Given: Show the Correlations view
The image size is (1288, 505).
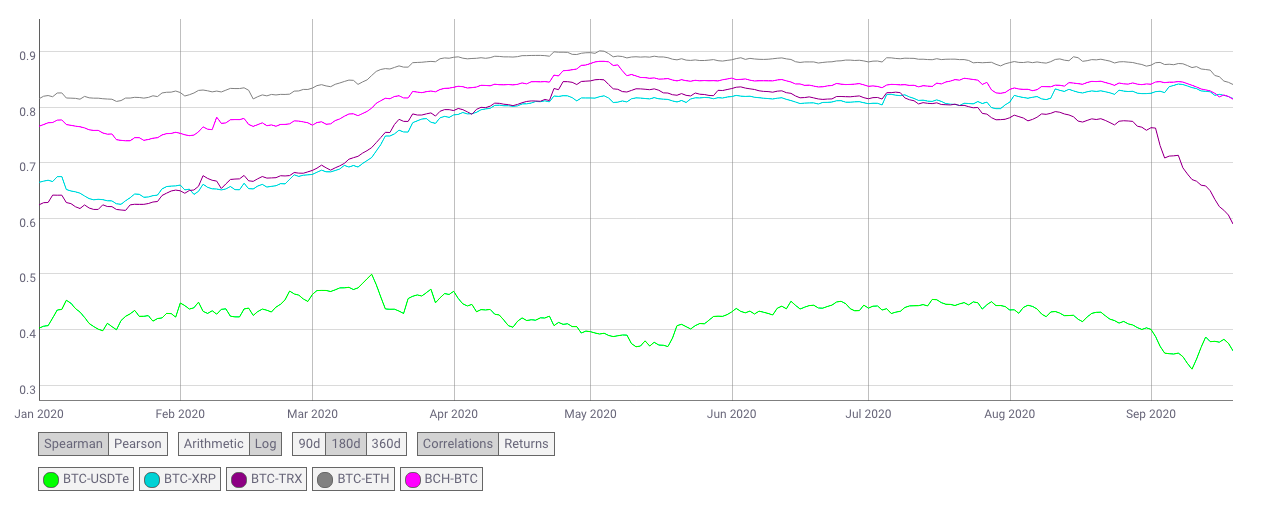Looking at the screenshot, I should [458, 443].
